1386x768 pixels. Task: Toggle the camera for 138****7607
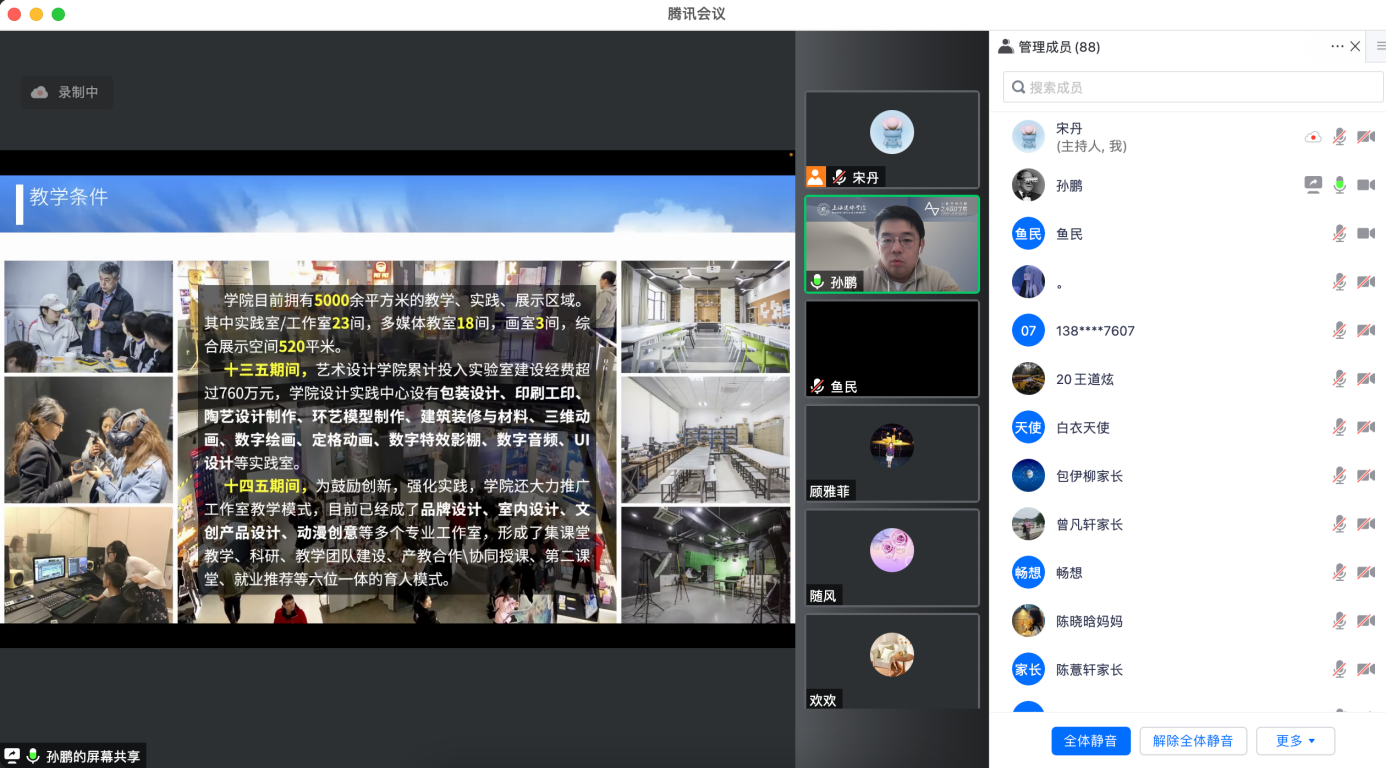click(1365, 331)
